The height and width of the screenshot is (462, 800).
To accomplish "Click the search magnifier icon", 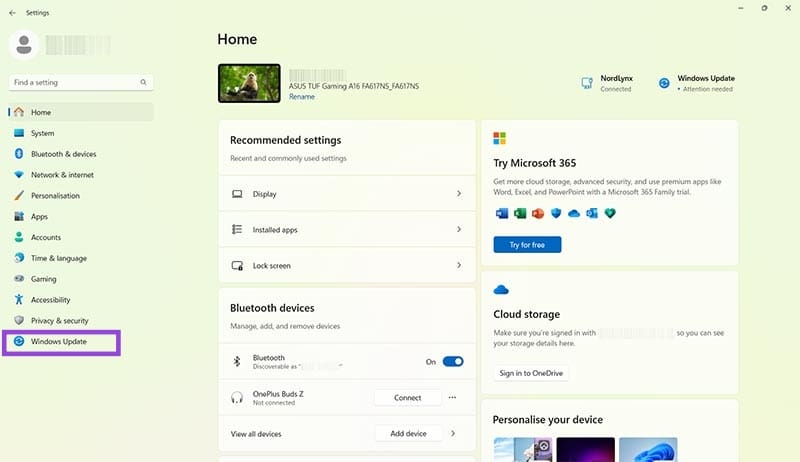I will click(144, 82).
